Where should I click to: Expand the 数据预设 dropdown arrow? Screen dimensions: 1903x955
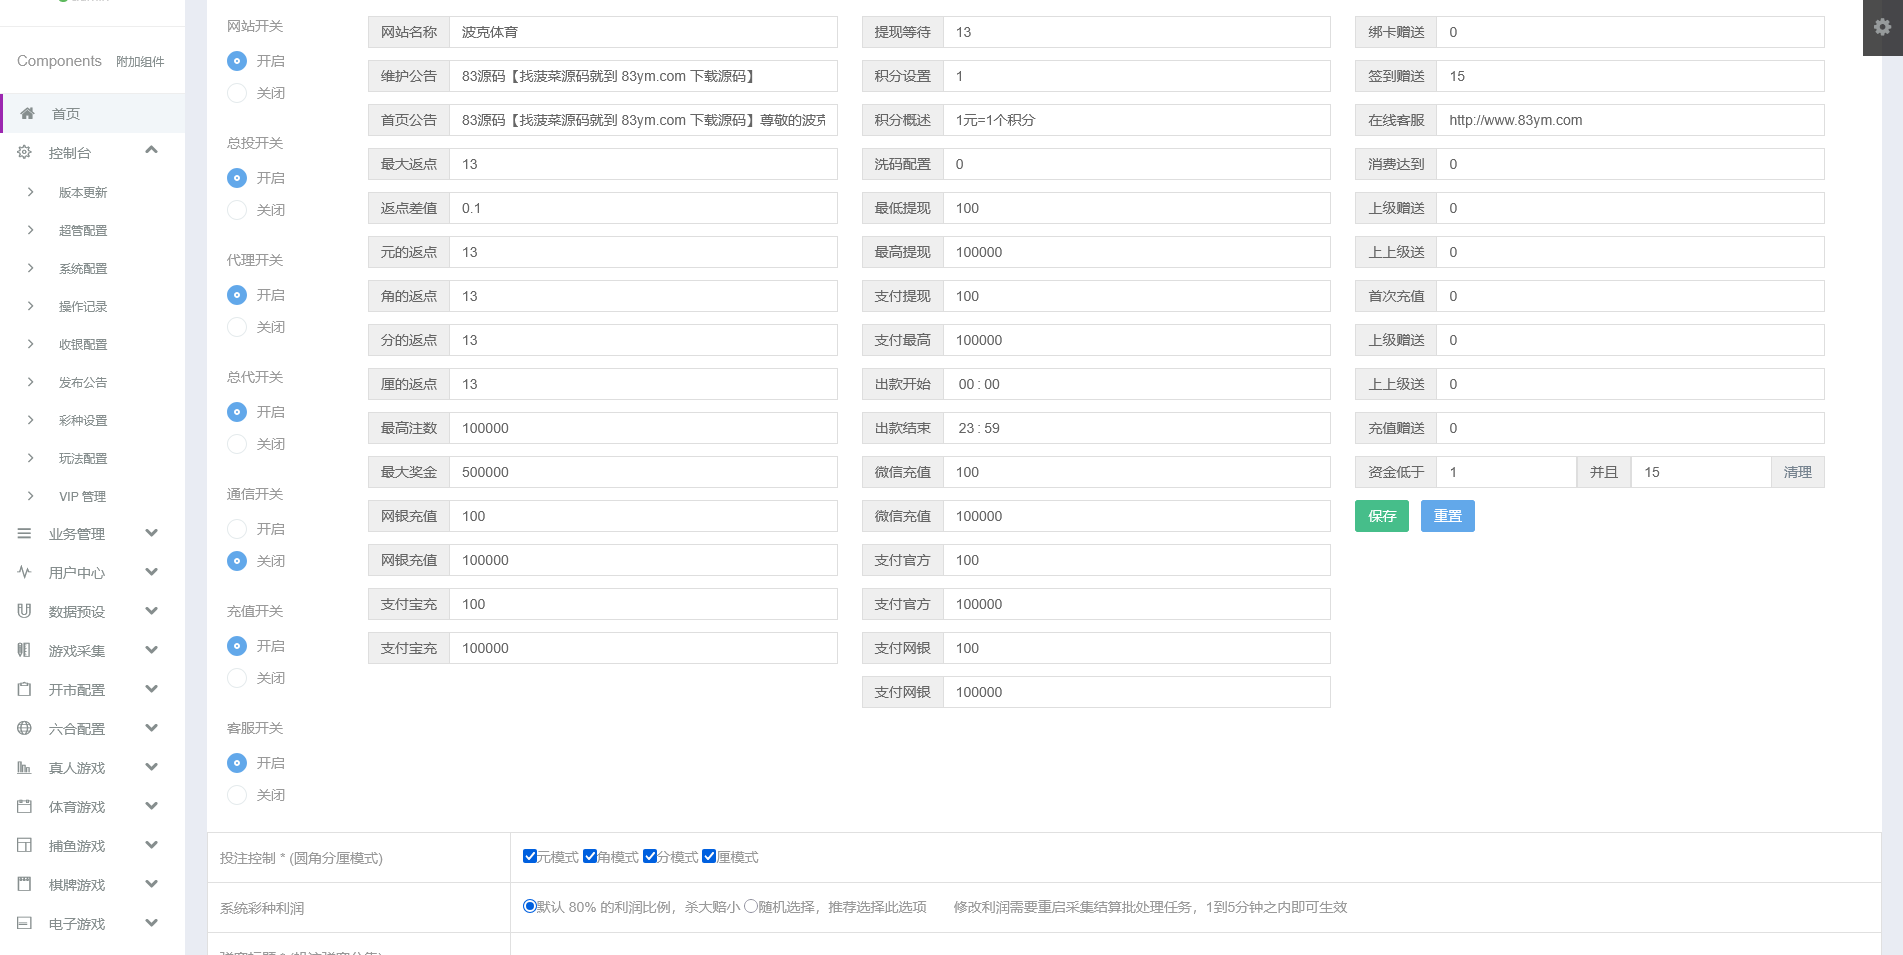[152, 611]
